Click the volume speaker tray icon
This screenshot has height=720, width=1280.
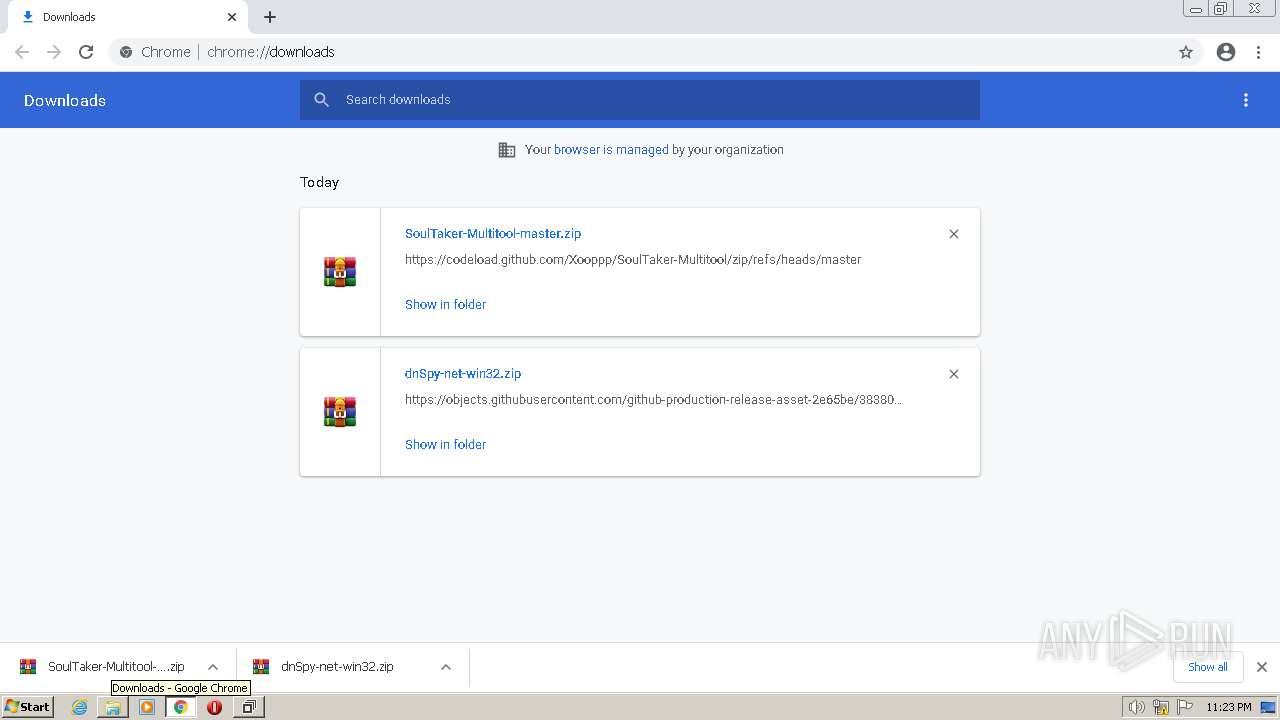[1136, 707]
